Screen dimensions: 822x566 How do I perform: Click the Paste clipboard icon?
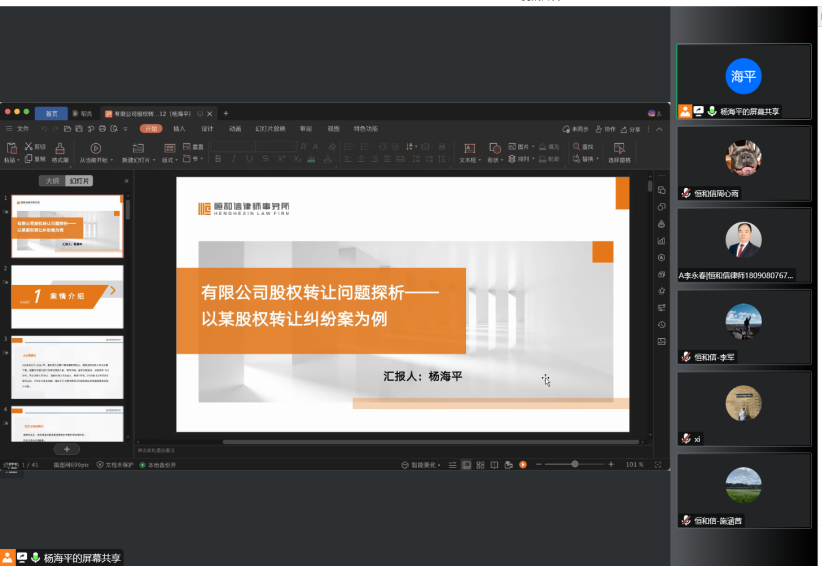point(12,148)
